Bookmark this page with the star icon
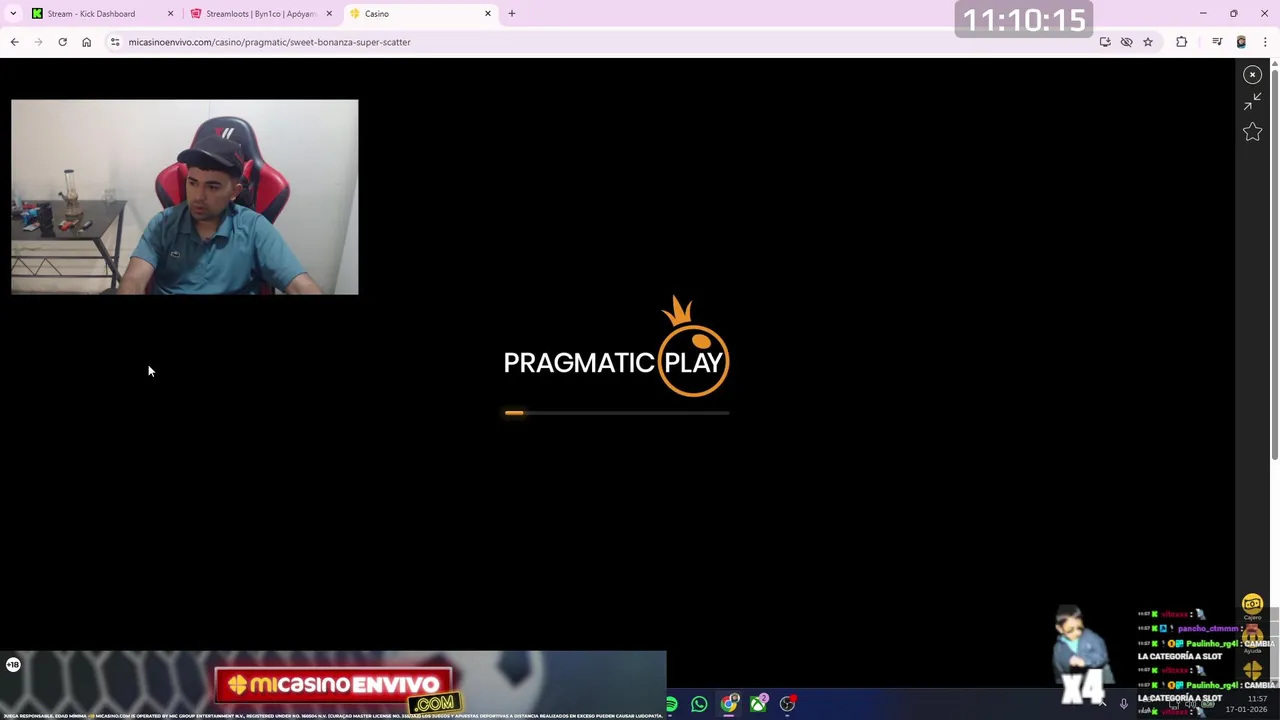 coord(1148,42)
